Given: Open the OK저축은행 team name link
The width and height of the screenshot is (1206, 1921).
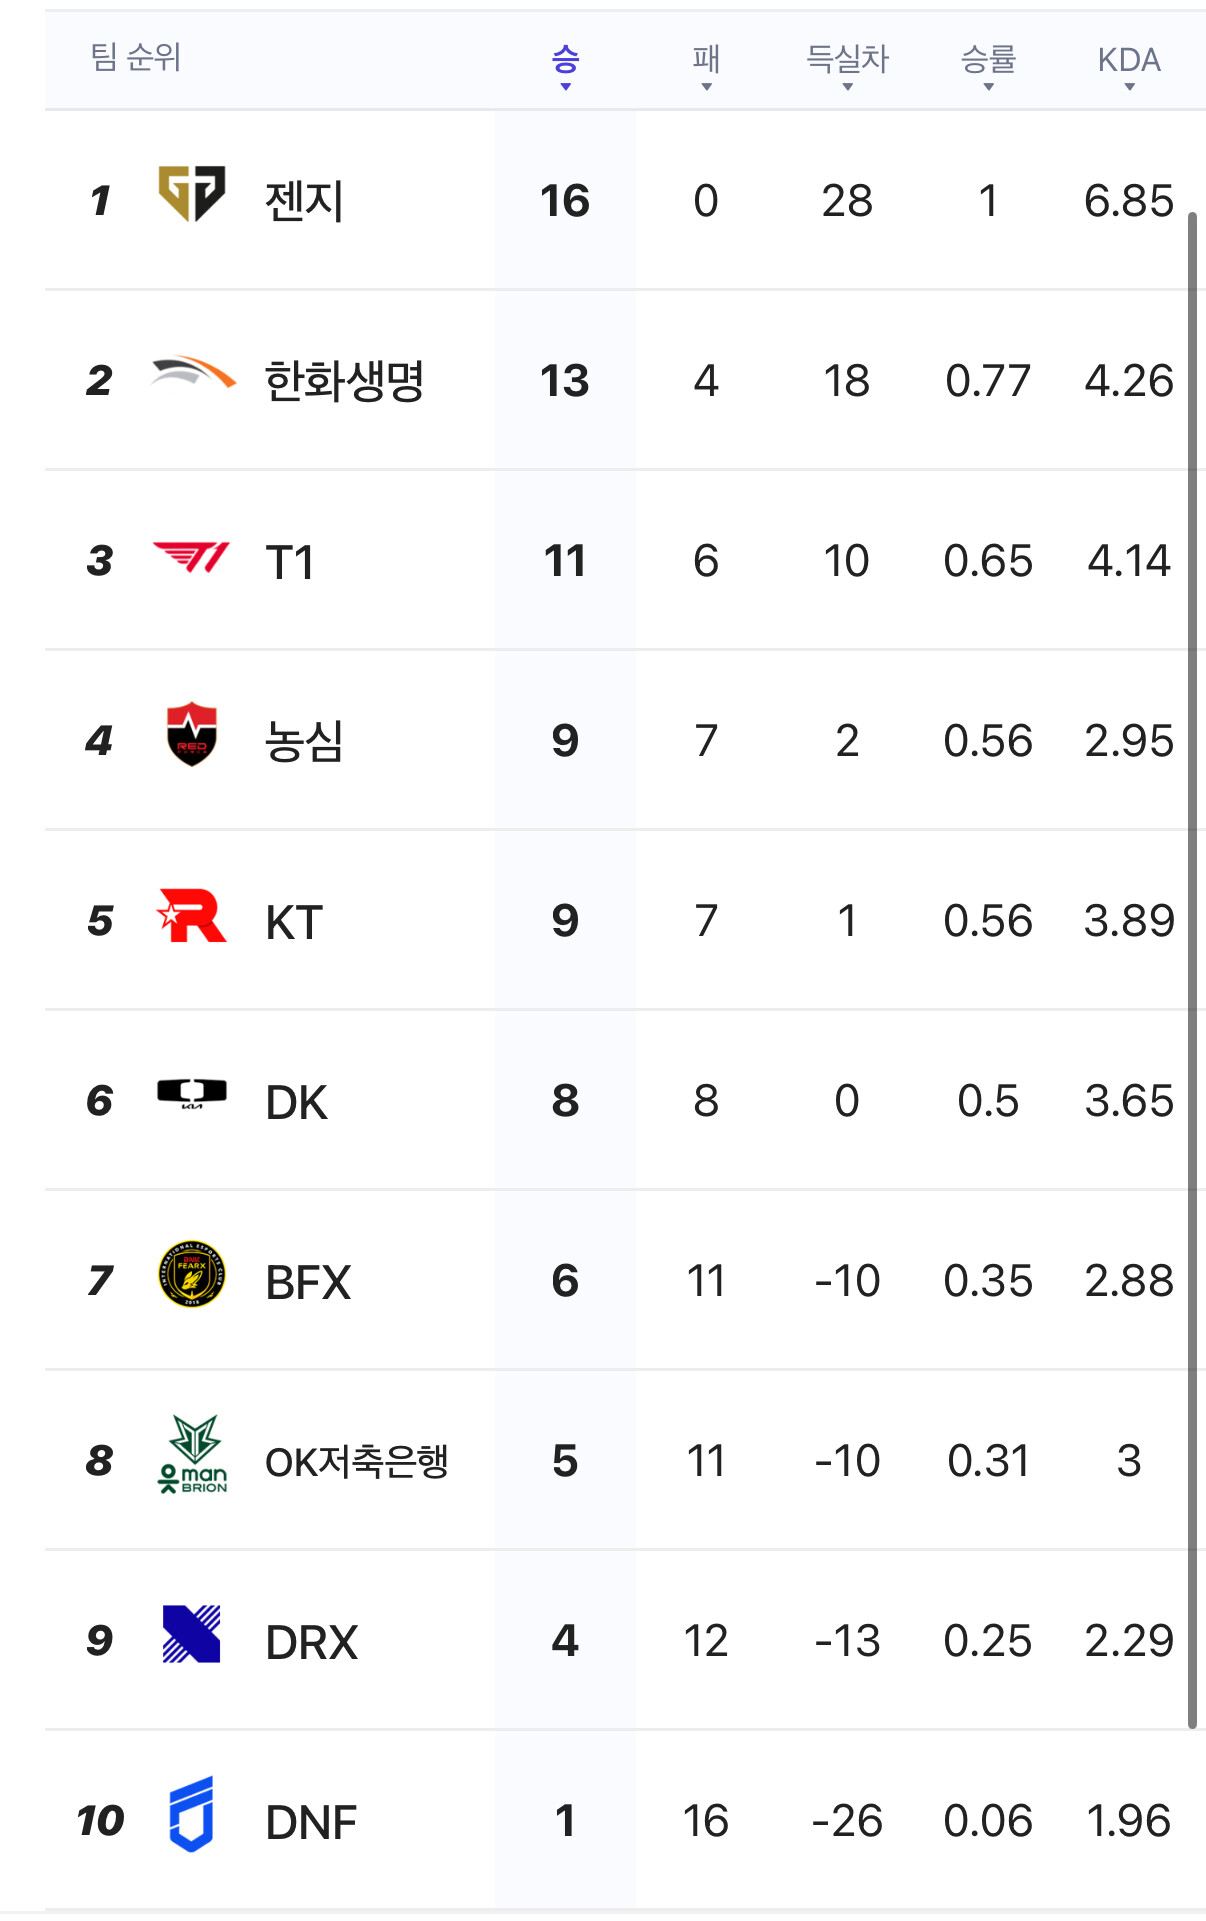Looking at the screenshot, I should (x=356, y=1461).
